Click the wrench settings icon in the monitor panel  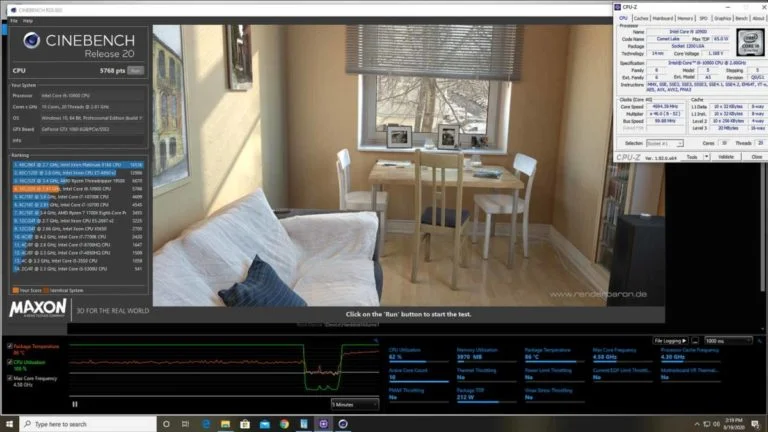click(x=760, y=341)
